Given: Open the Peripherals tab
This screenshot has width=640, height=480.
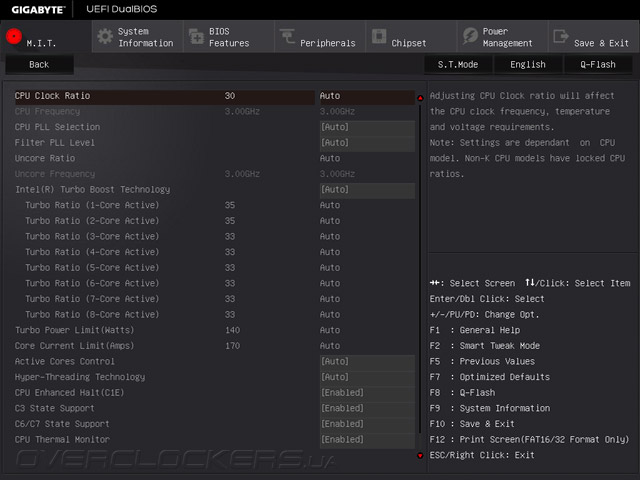Looking at the screenshot, I should [320, 37].
